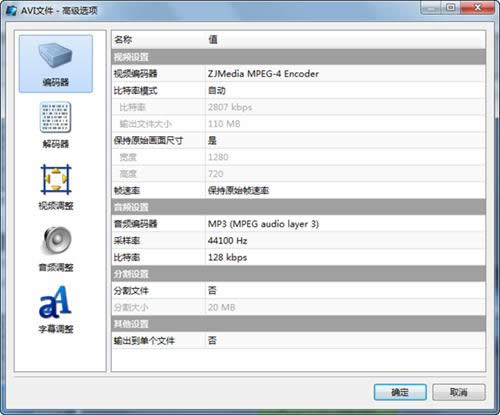Collapse the 视频设置 section header
This screenshot has width=500, height=415.
coord(298,57)
